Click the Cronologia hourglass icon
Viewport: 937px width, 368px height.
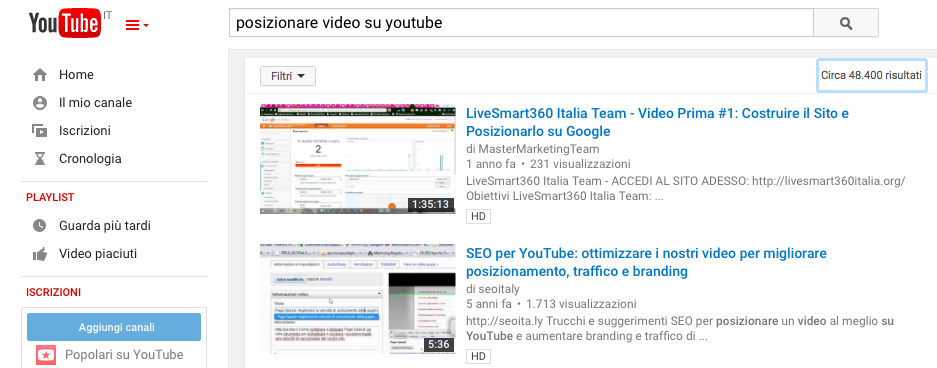pyautogui.click(x=40, y=159)
